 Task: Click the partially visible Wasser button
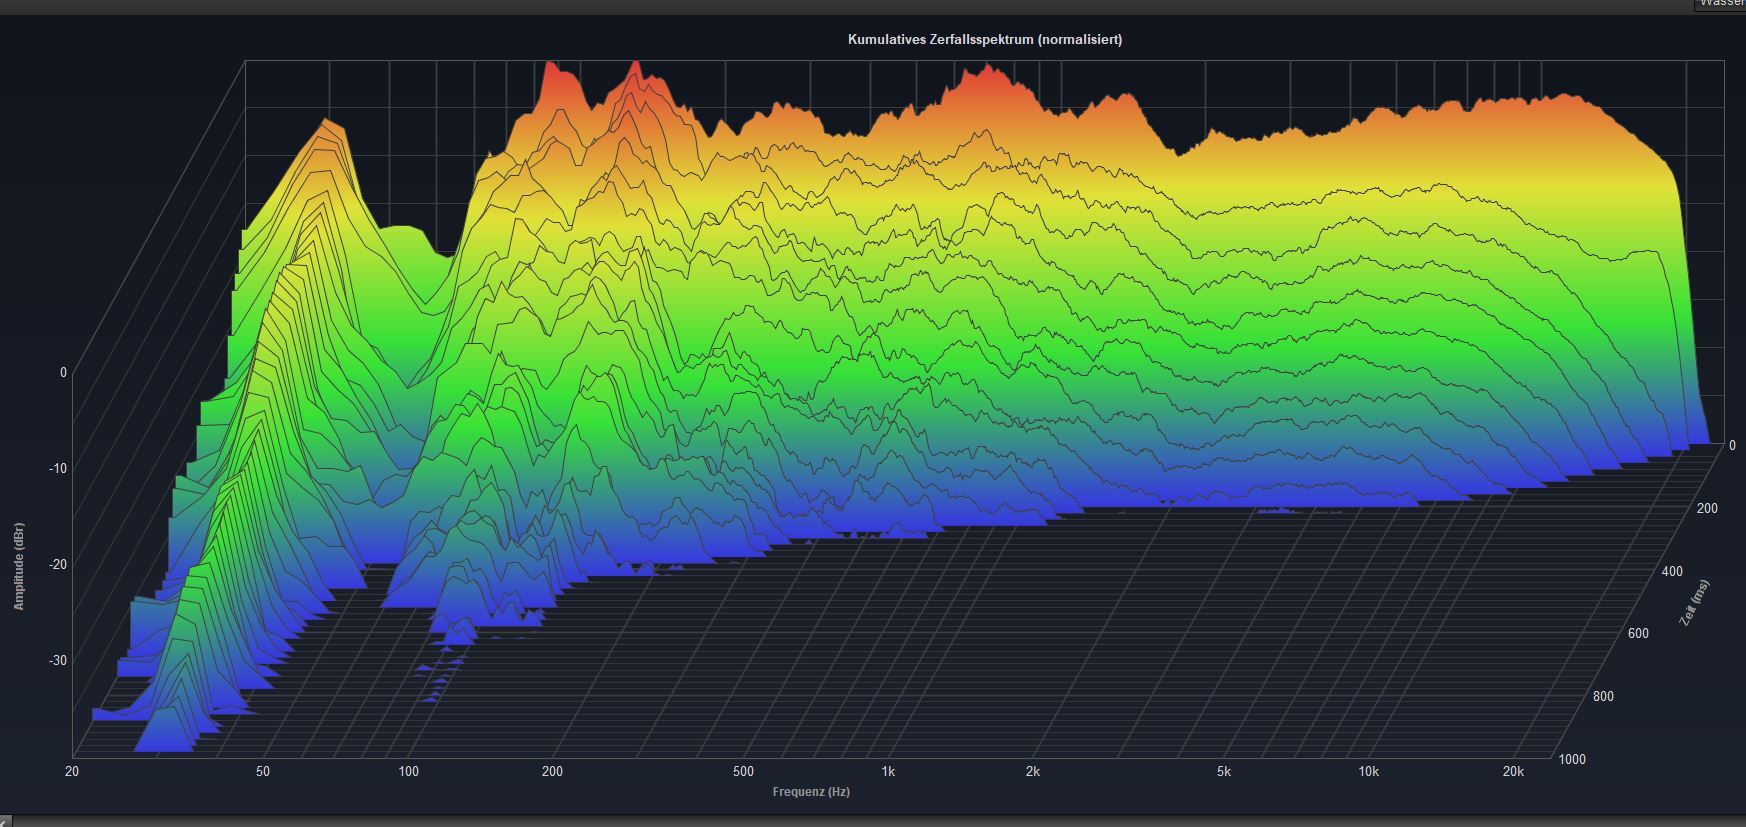[1719, 5]
